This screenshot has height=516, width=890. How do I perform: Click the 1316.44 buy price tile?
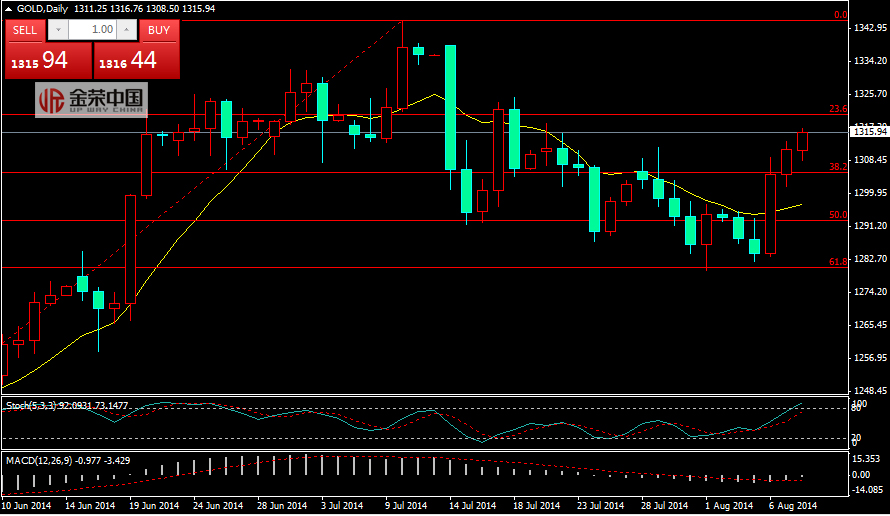(x=137, y=61)
